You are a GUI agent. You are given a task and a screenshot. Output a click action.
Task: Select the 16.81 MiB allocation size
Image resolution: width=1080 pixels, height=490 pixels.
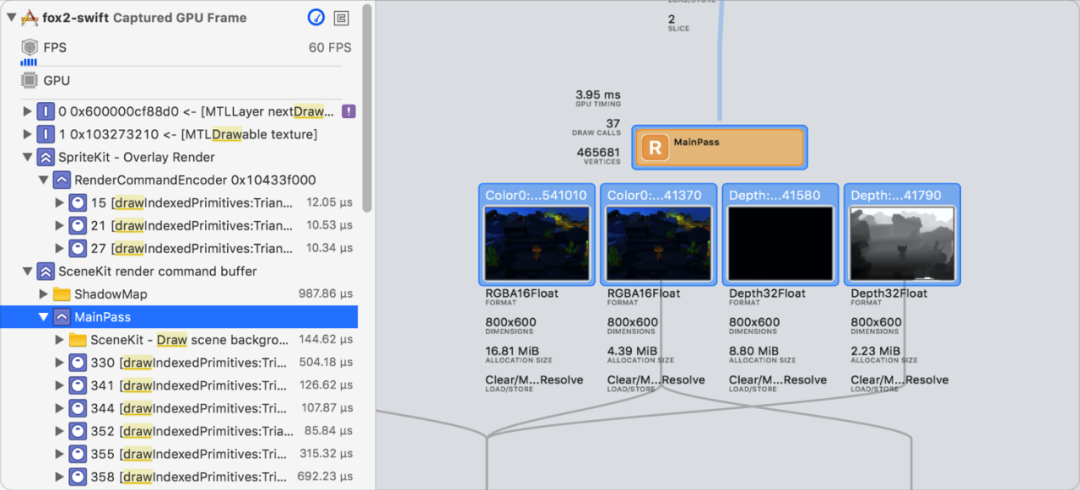click(x=513, y=351)
